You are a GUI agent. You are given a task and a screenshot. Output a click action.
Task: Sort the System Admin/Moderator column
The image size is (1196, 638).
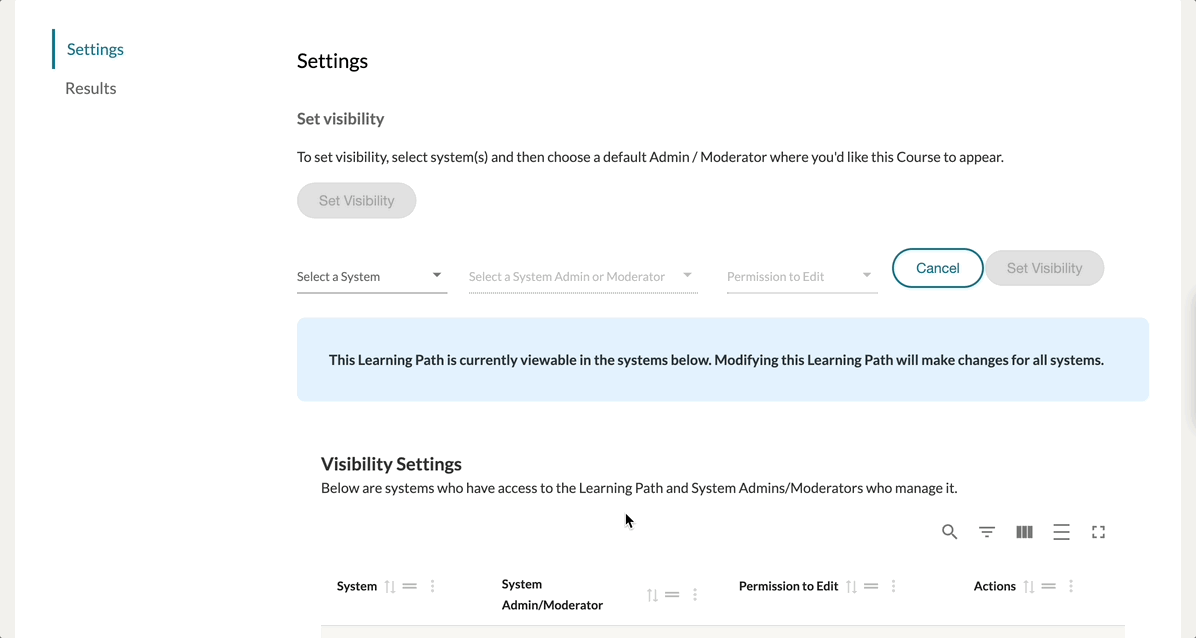coord(652,595)
